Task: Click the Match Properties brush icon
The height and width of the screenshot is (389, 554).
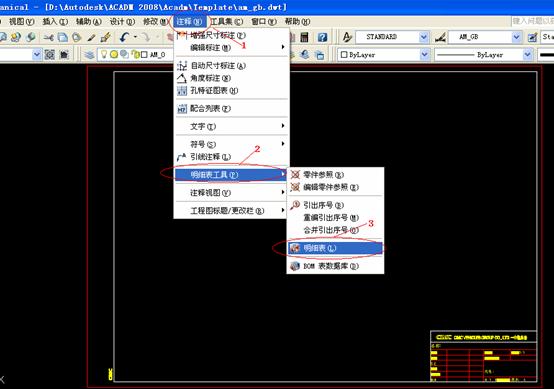Action: tap(91, 37)
